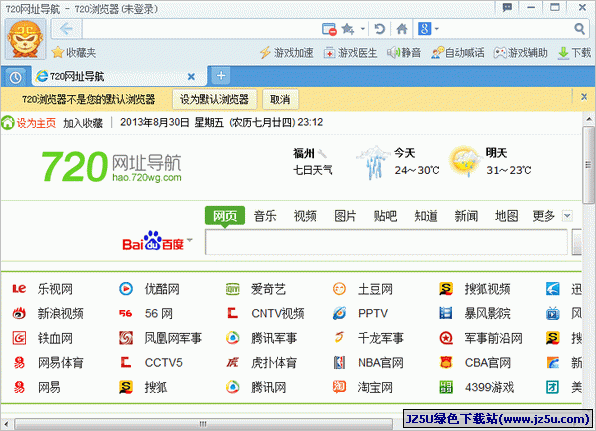Open the 收藏夹 favorites folder

tap(74, 52)
